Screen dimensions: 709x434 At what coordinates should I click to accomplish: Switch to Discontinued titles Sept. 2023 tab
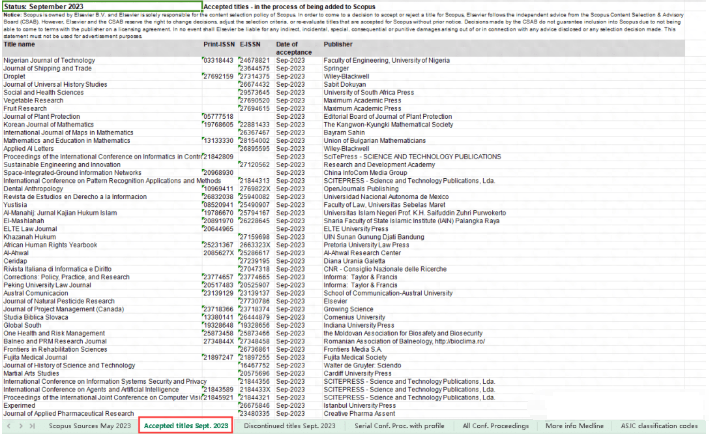(289, 426)
